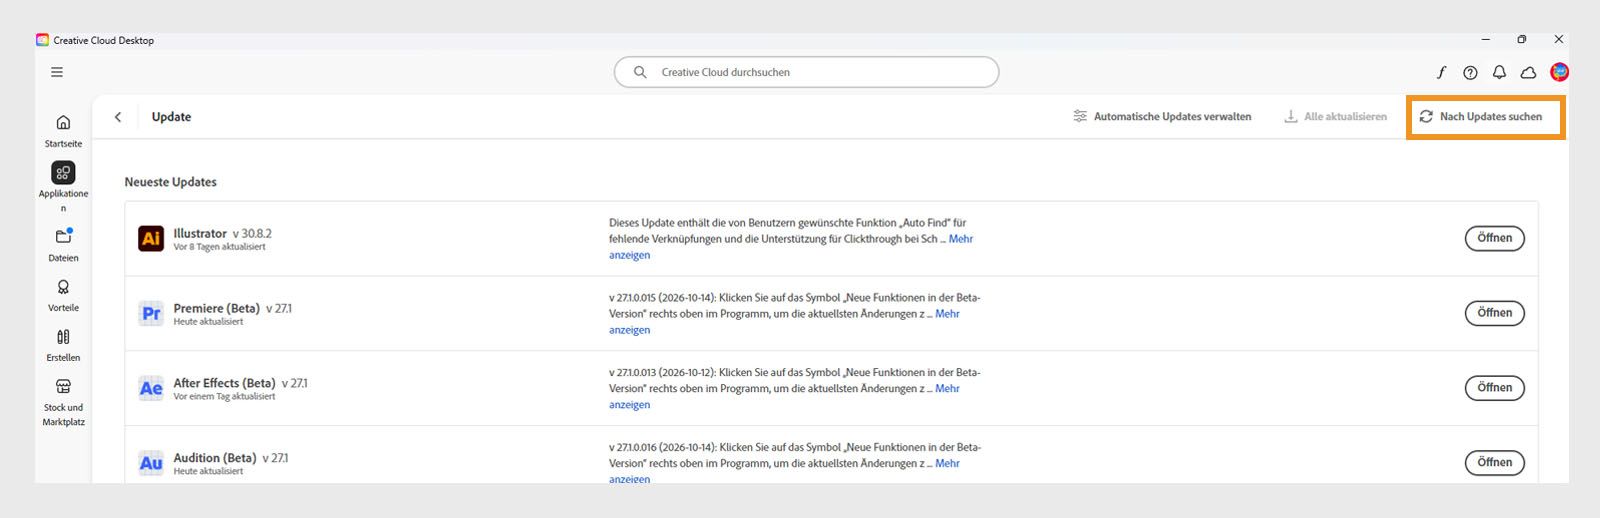Focus the Creative Cloud durchsuchen search field
The width and height of the screenshot is (1600, 518).
pos(806,72)
